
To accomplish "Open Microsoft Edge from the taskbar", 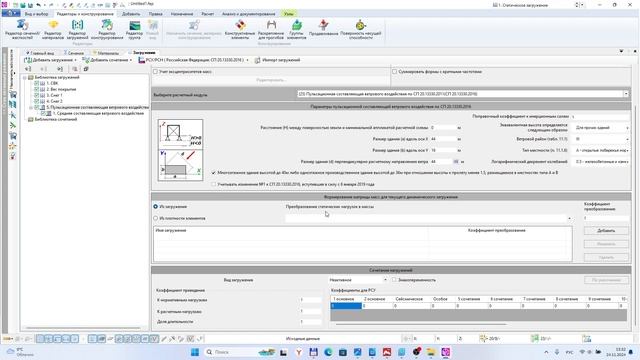I will click(x=328, y=352).
